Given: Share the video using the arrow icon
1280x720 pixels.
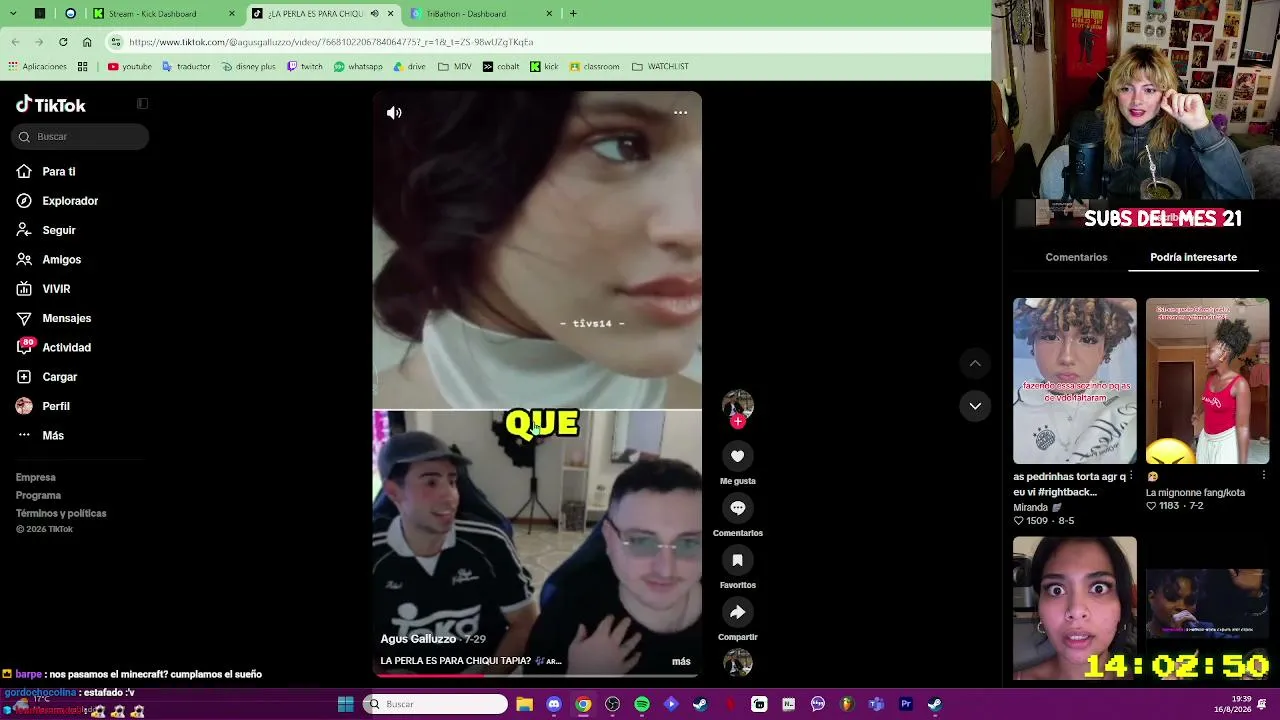Looking at the screenshot, I should (x=738, y=612).
